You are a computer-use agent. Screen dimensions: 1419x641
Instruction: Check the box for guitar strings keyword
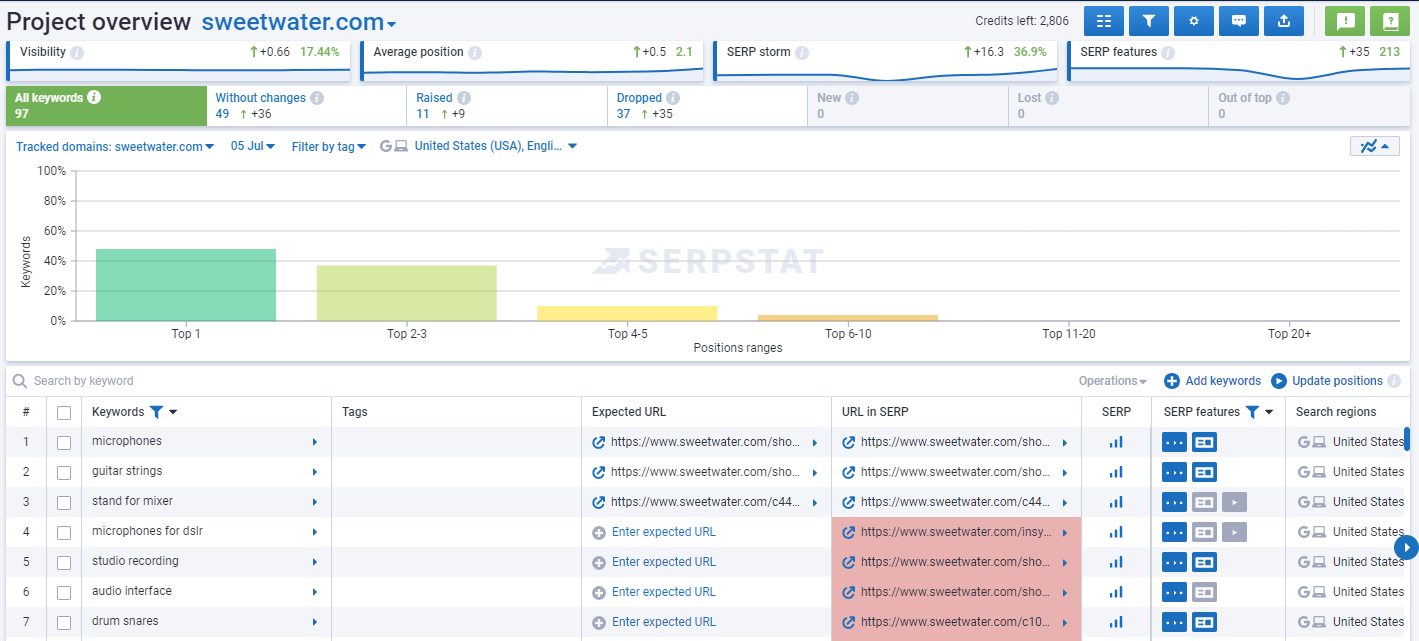[64, 472]
